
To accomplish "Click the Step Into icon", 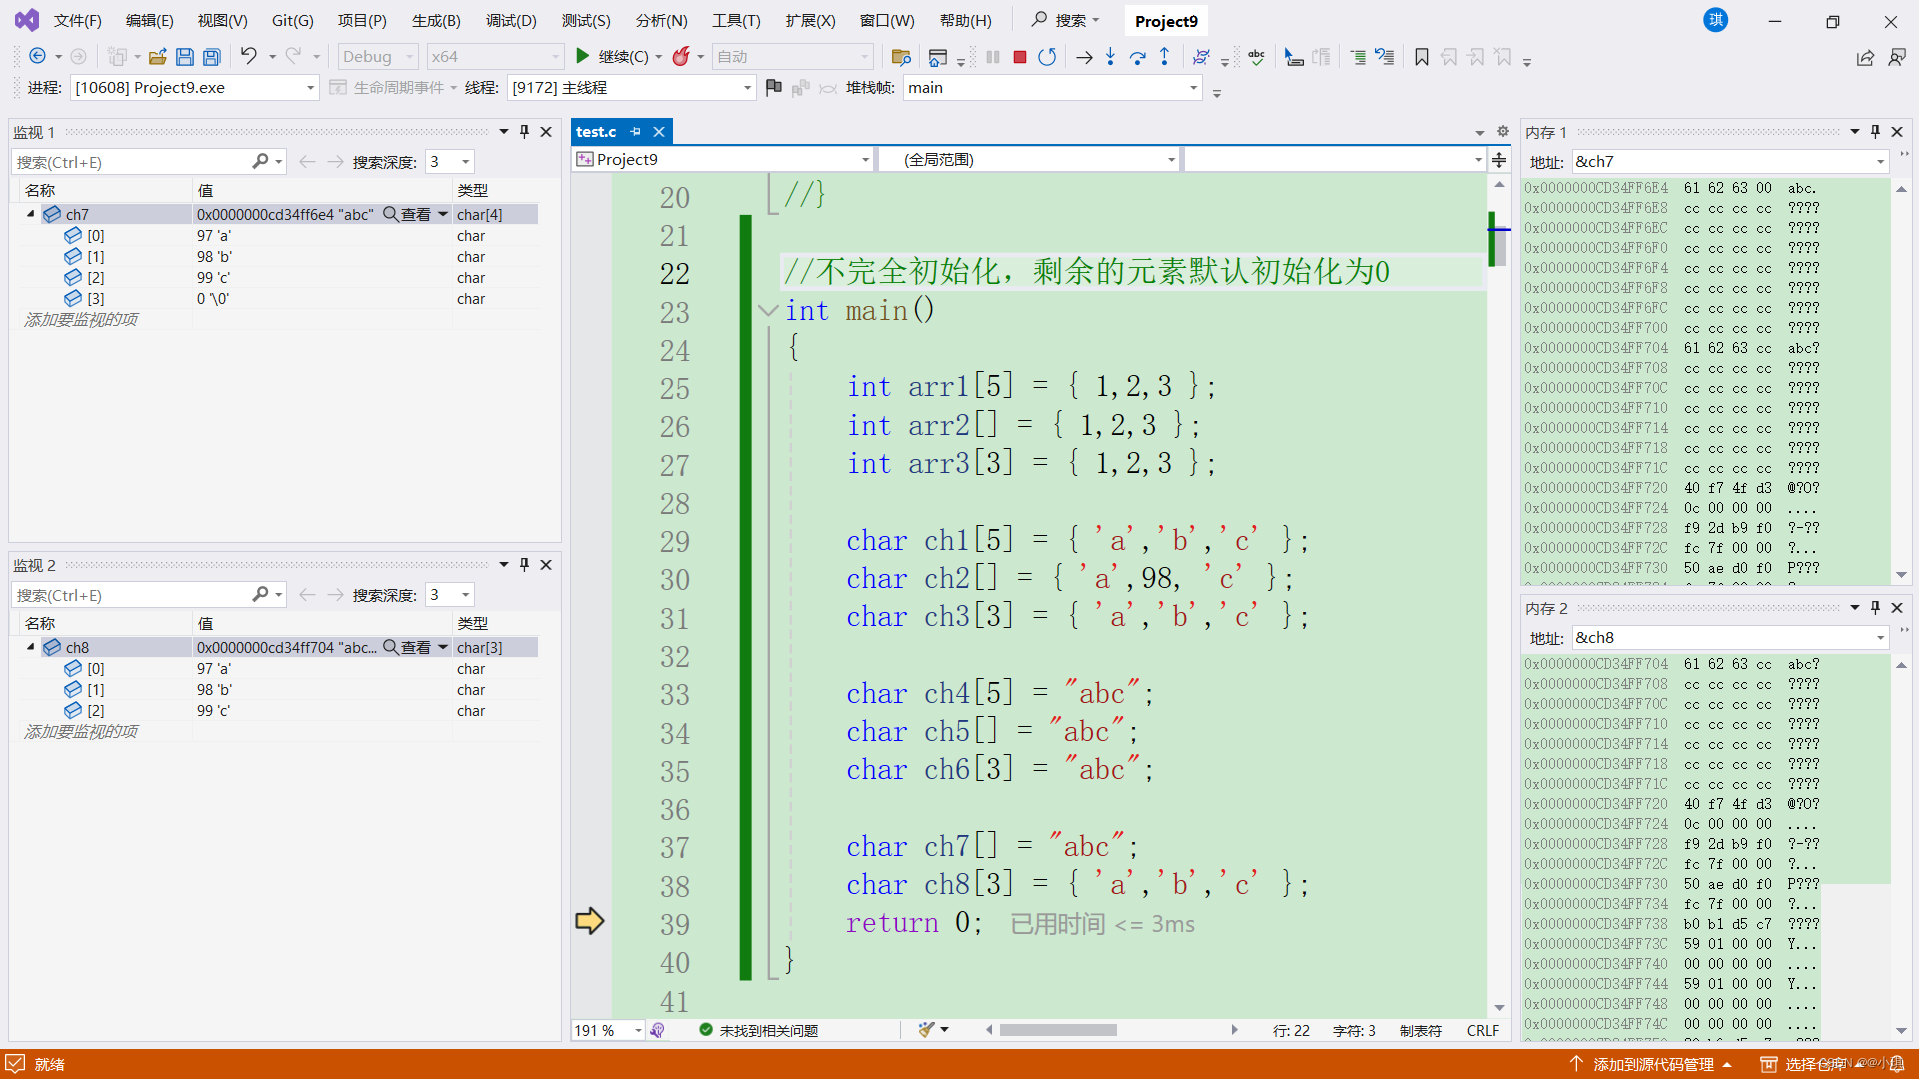I will 1110,57.
